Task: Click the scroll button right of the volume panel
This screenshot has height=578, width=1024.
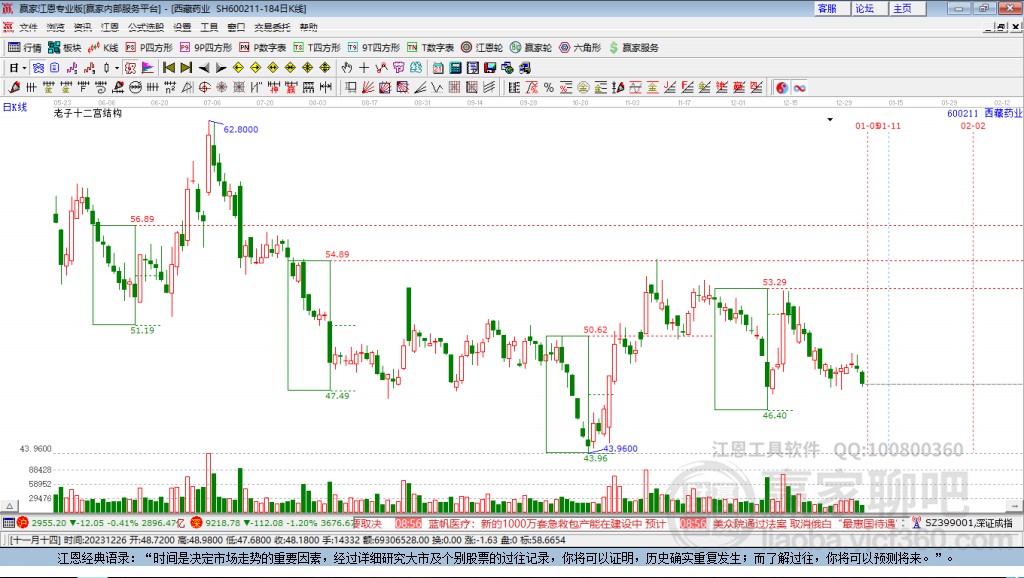Action: click(x=1015, y=506)
